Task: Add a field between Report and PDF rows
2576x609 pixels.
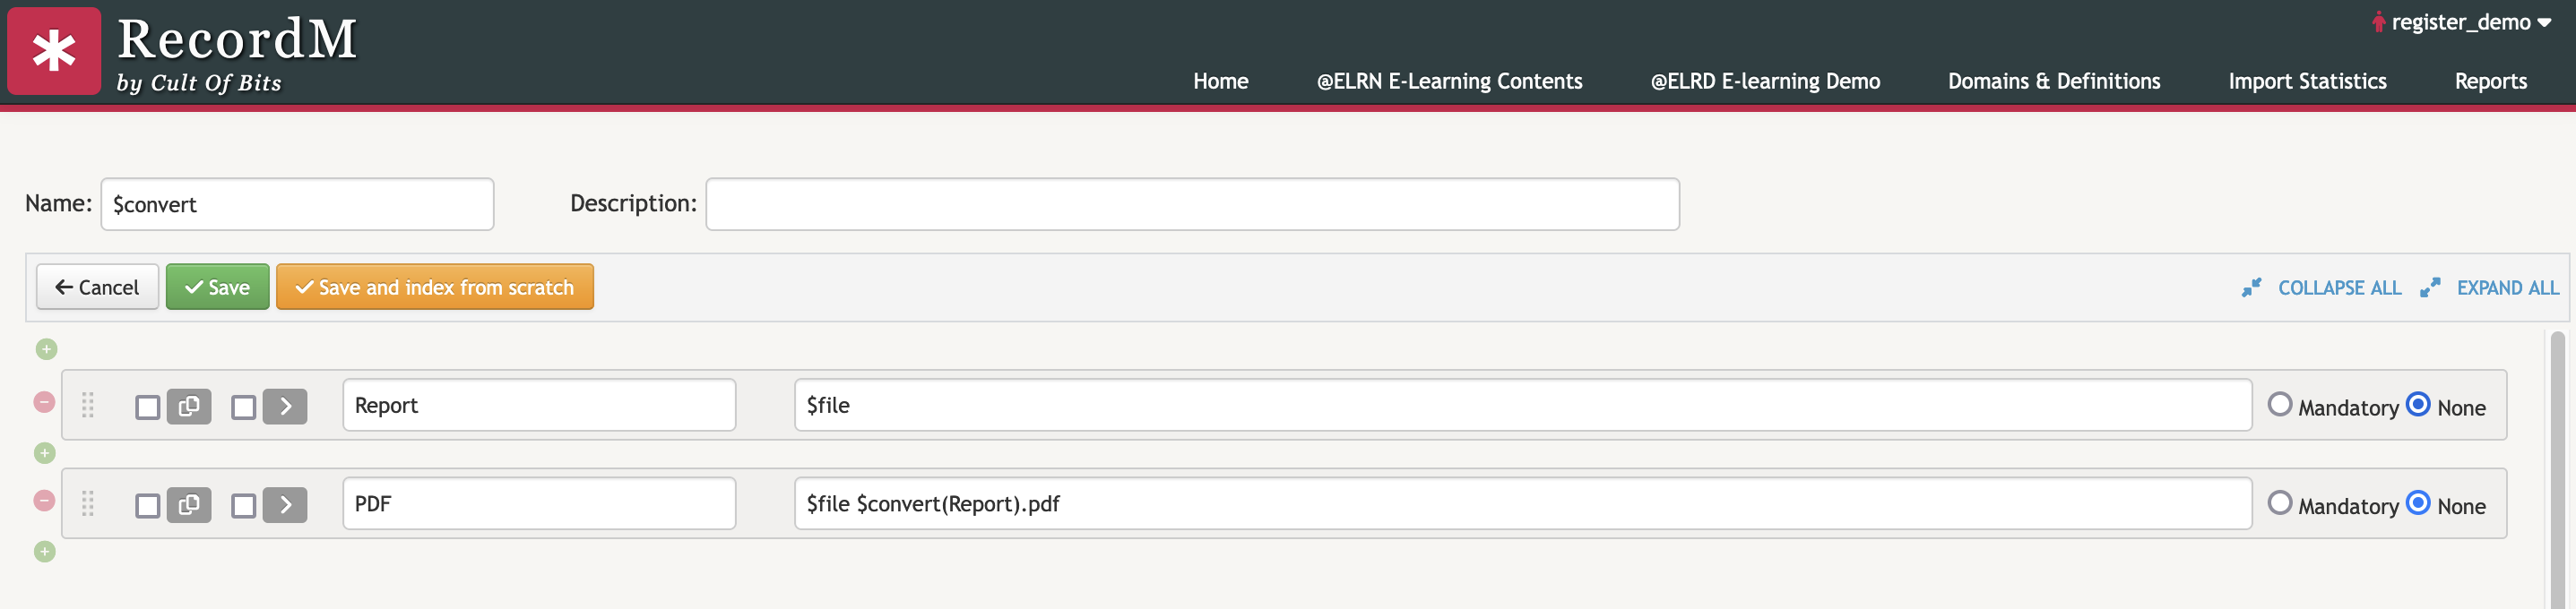Action: pyautogui.click(x=45, y=453)
